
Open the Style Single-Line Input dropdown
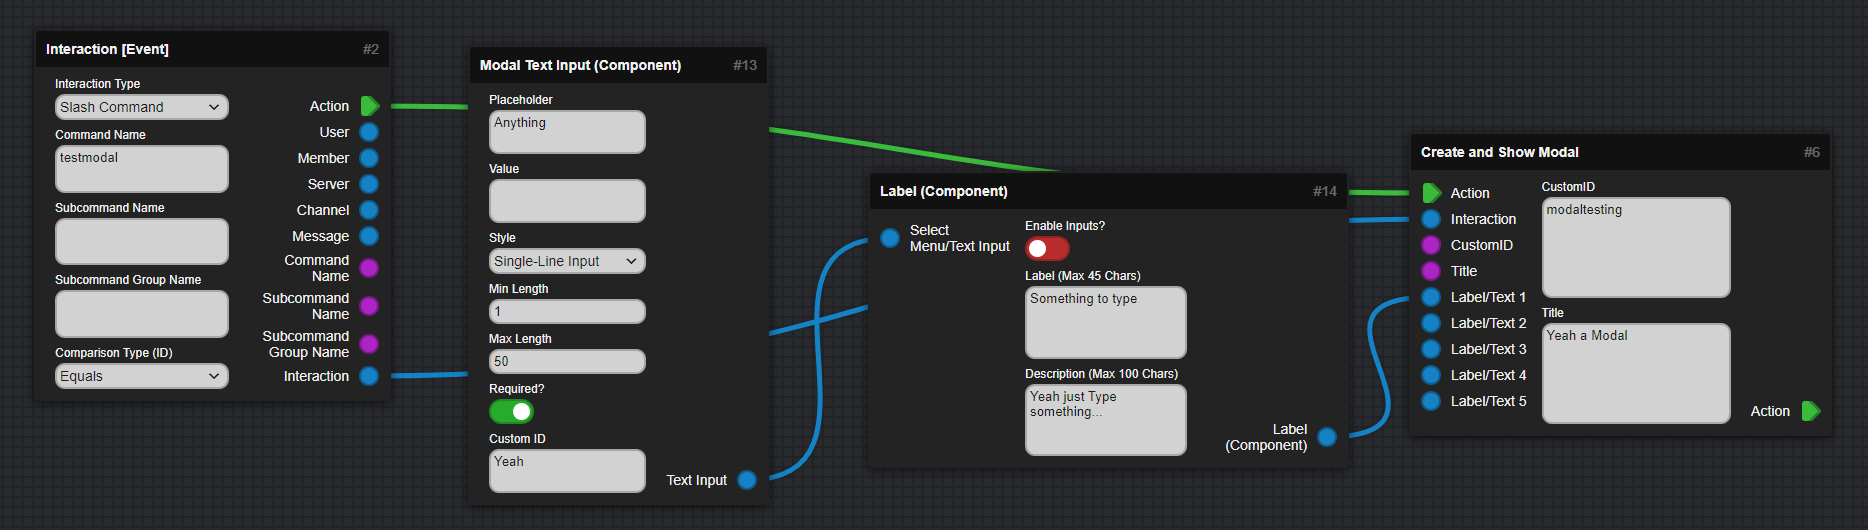point(567,261)
